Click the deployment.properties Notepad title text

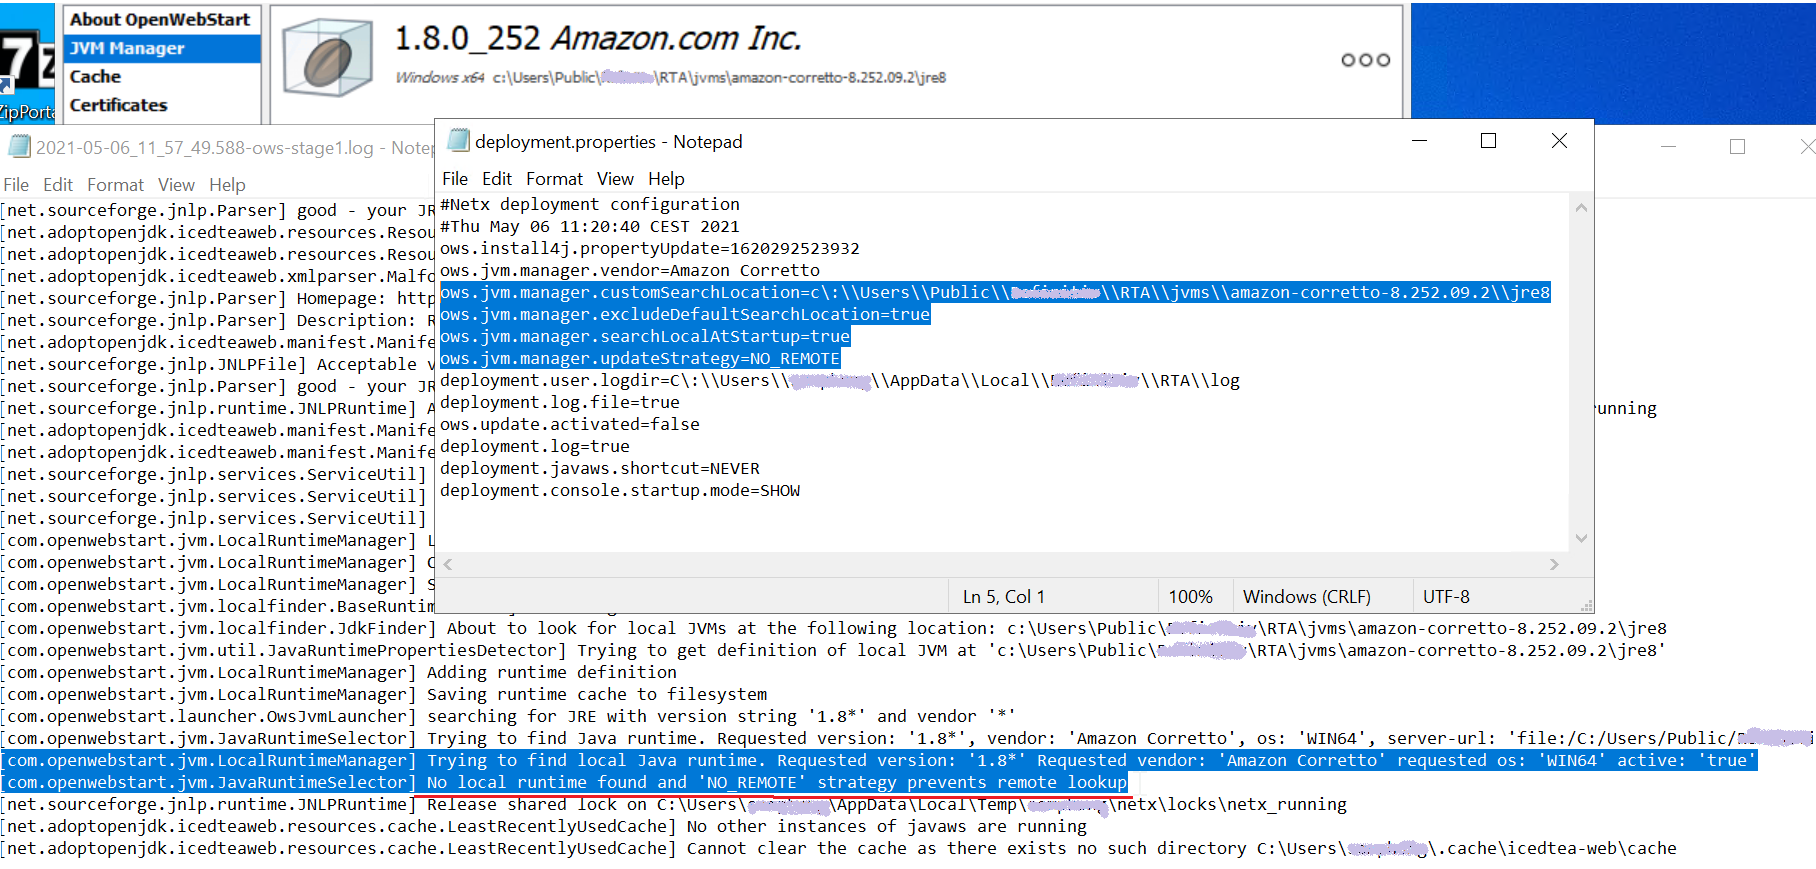tap(608, 141)
